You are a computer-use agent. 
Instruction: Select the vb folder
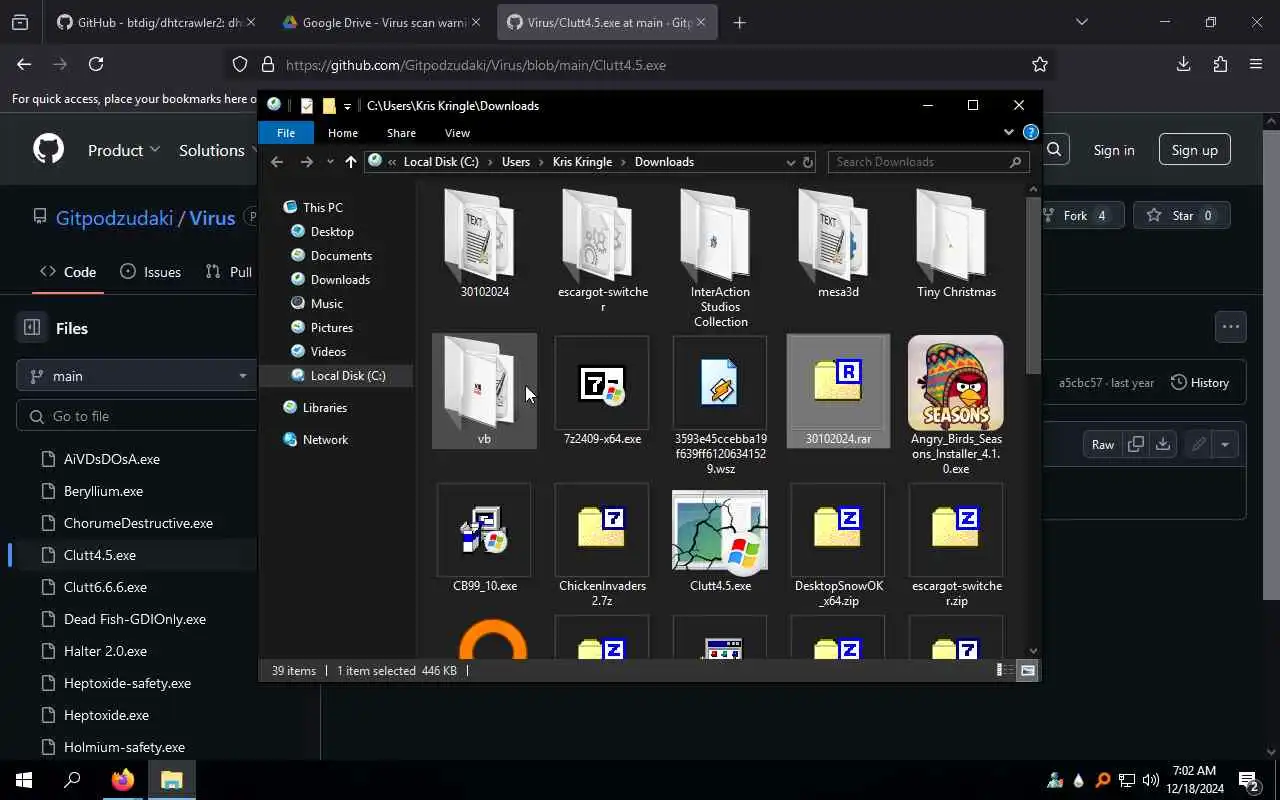click(x=484, y=391)
